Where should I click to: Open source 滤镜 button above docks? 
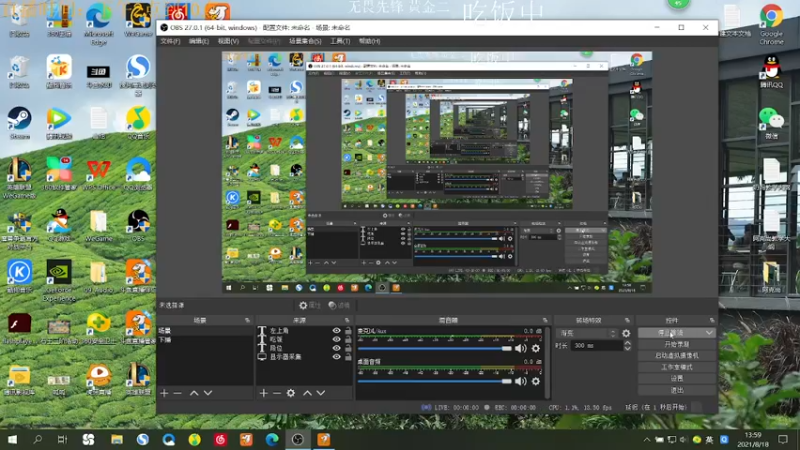click(x=339, y=305)
